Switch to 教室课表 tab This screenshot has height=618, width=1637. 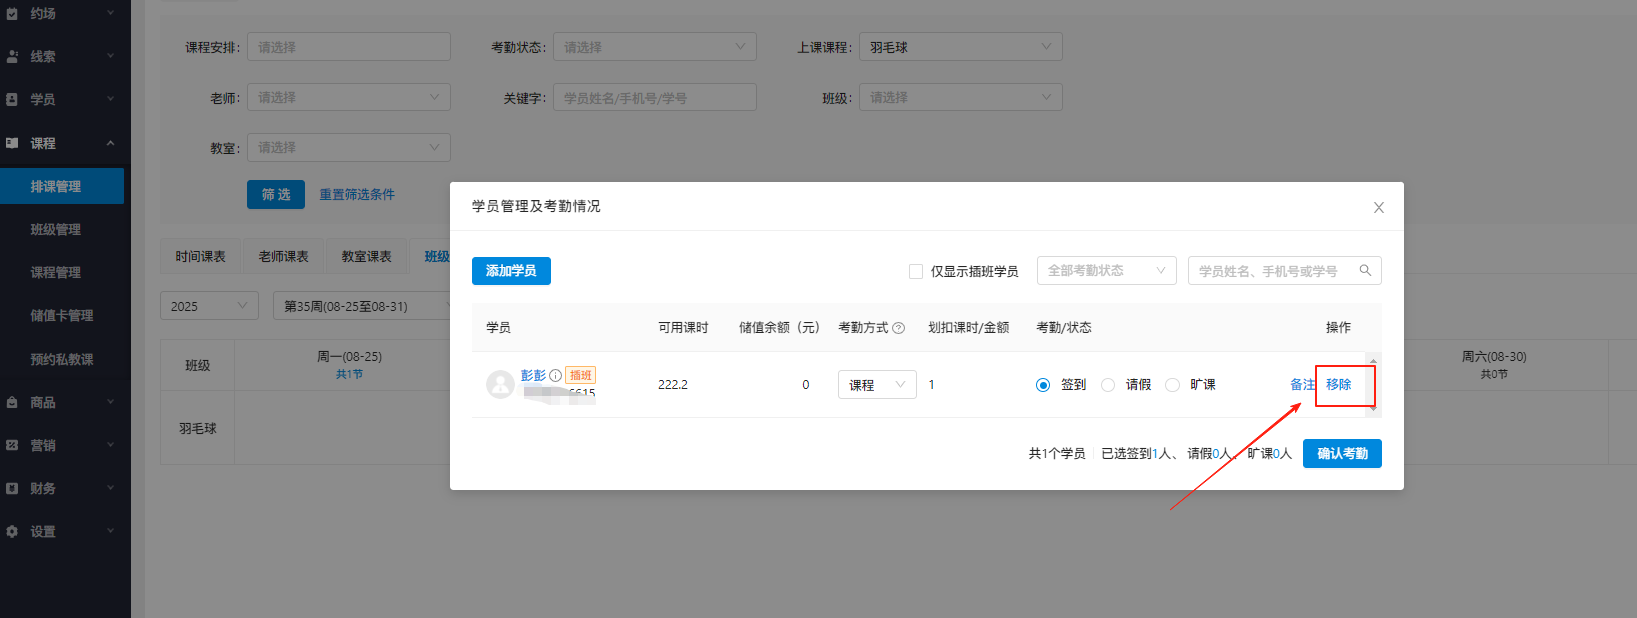click(367, 256)
